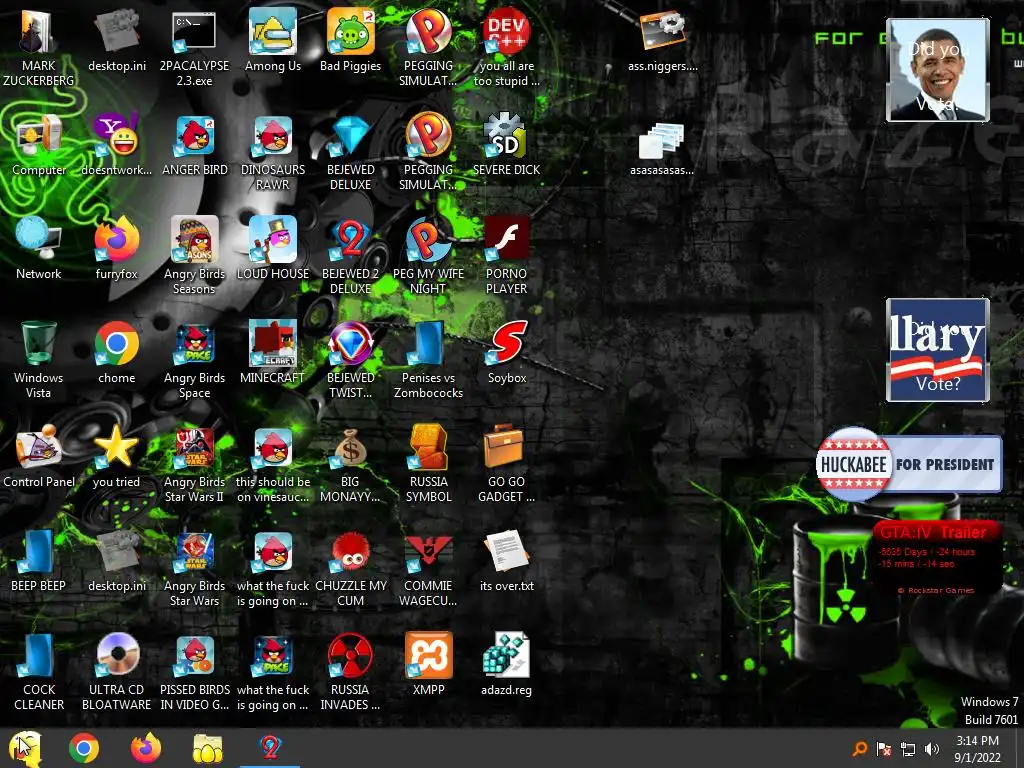This screenshot has width=1024, height=768.
Task: Select the Bad Piggies icon
Action: pyautogui.click(x=351, y=39)
